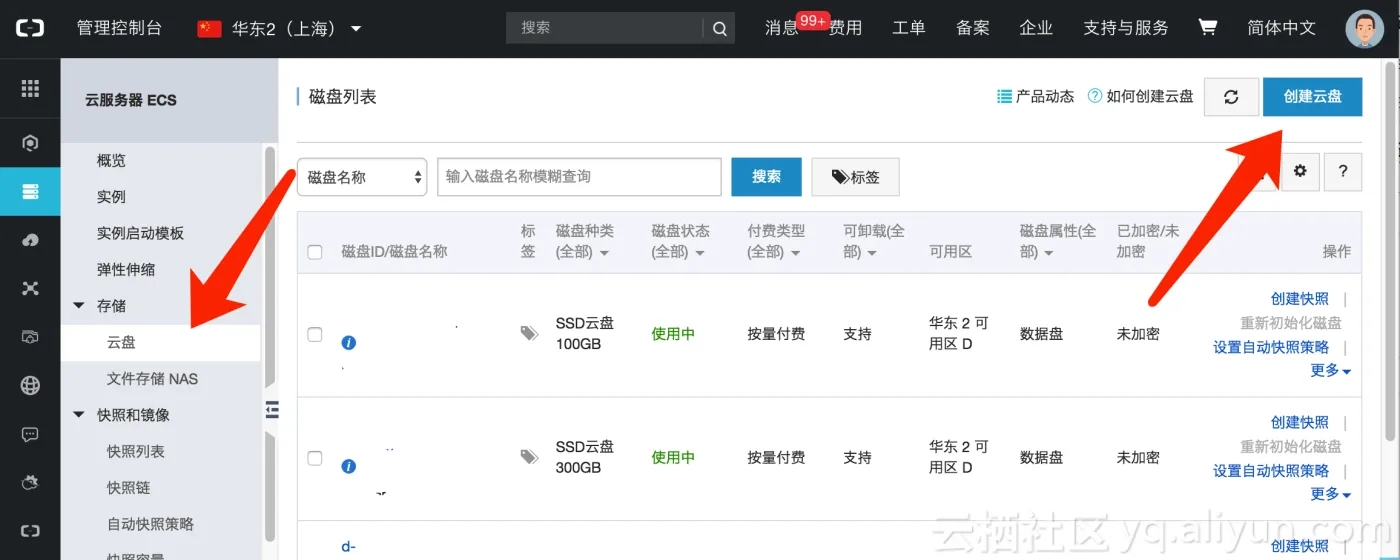The height and width of the screenshot is (560, 1400).
Task: Collapse the 存储 section in the sidebar
Action: coord(80,306)
